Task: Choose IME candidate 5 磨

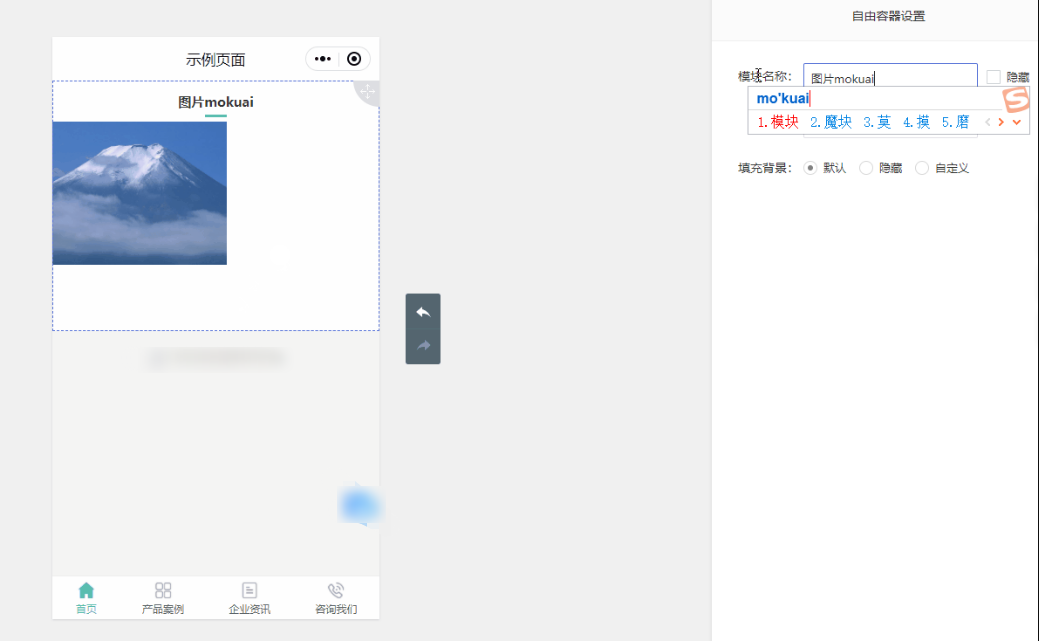Action: tap(956, 122)
